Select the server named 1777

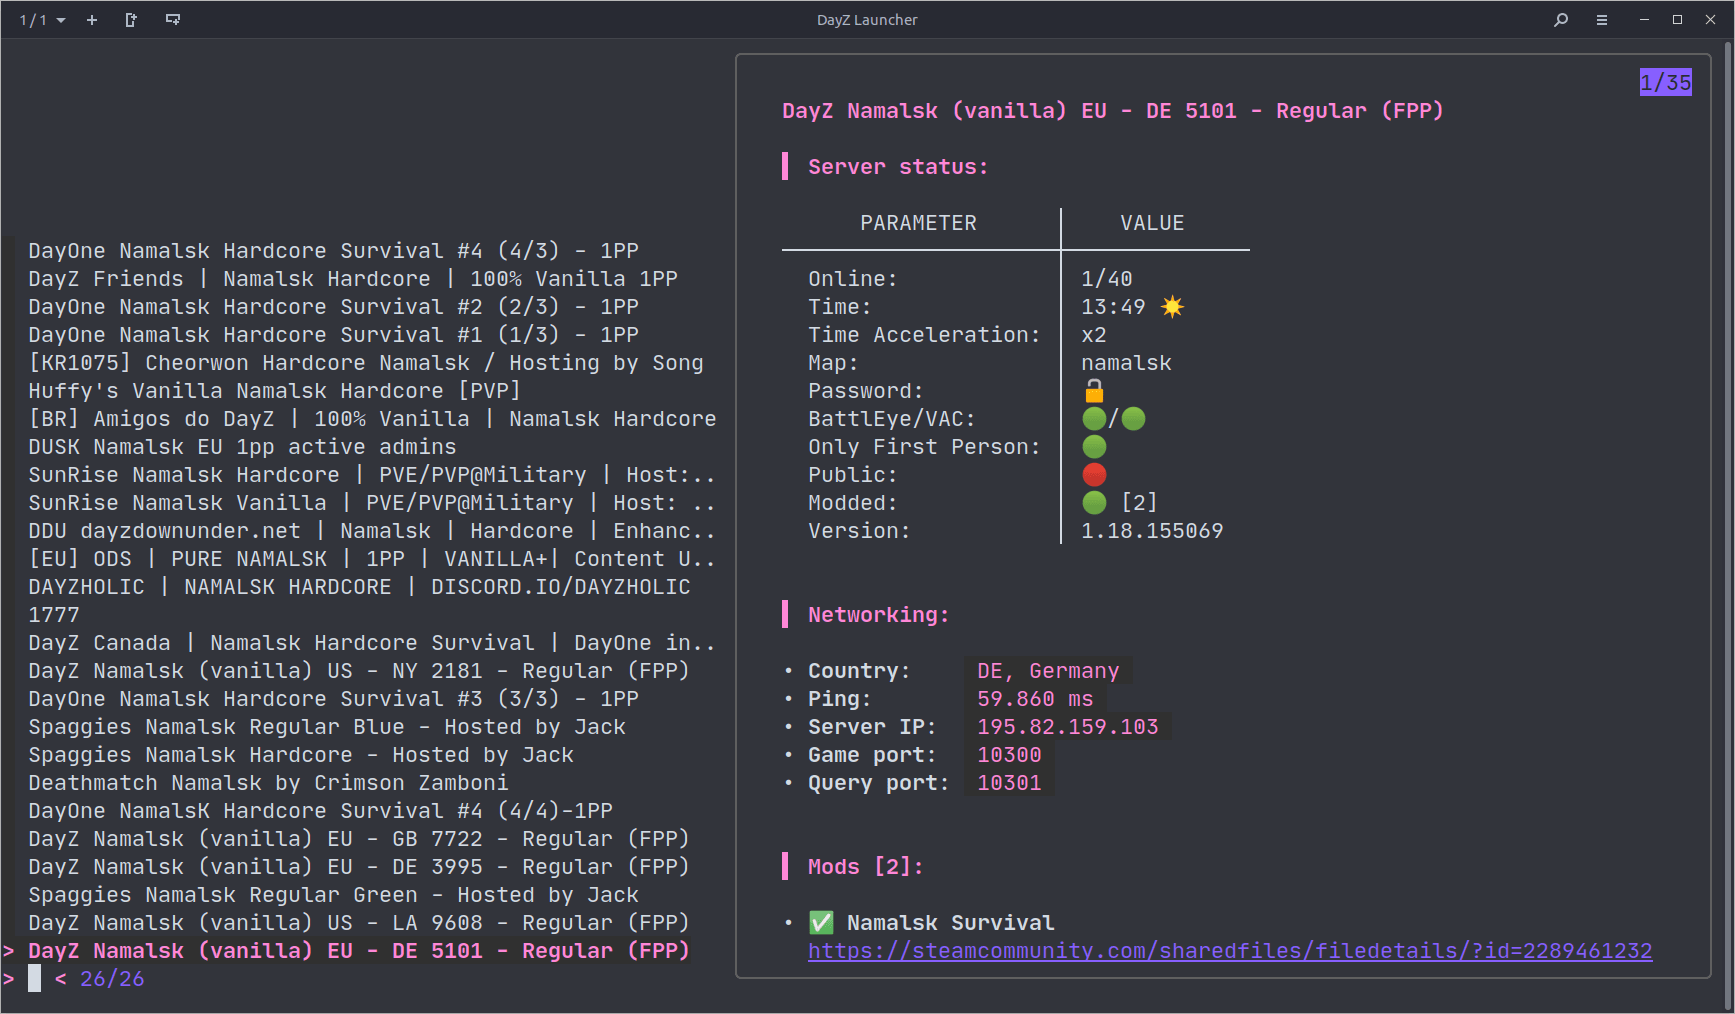tap(54, 615)
